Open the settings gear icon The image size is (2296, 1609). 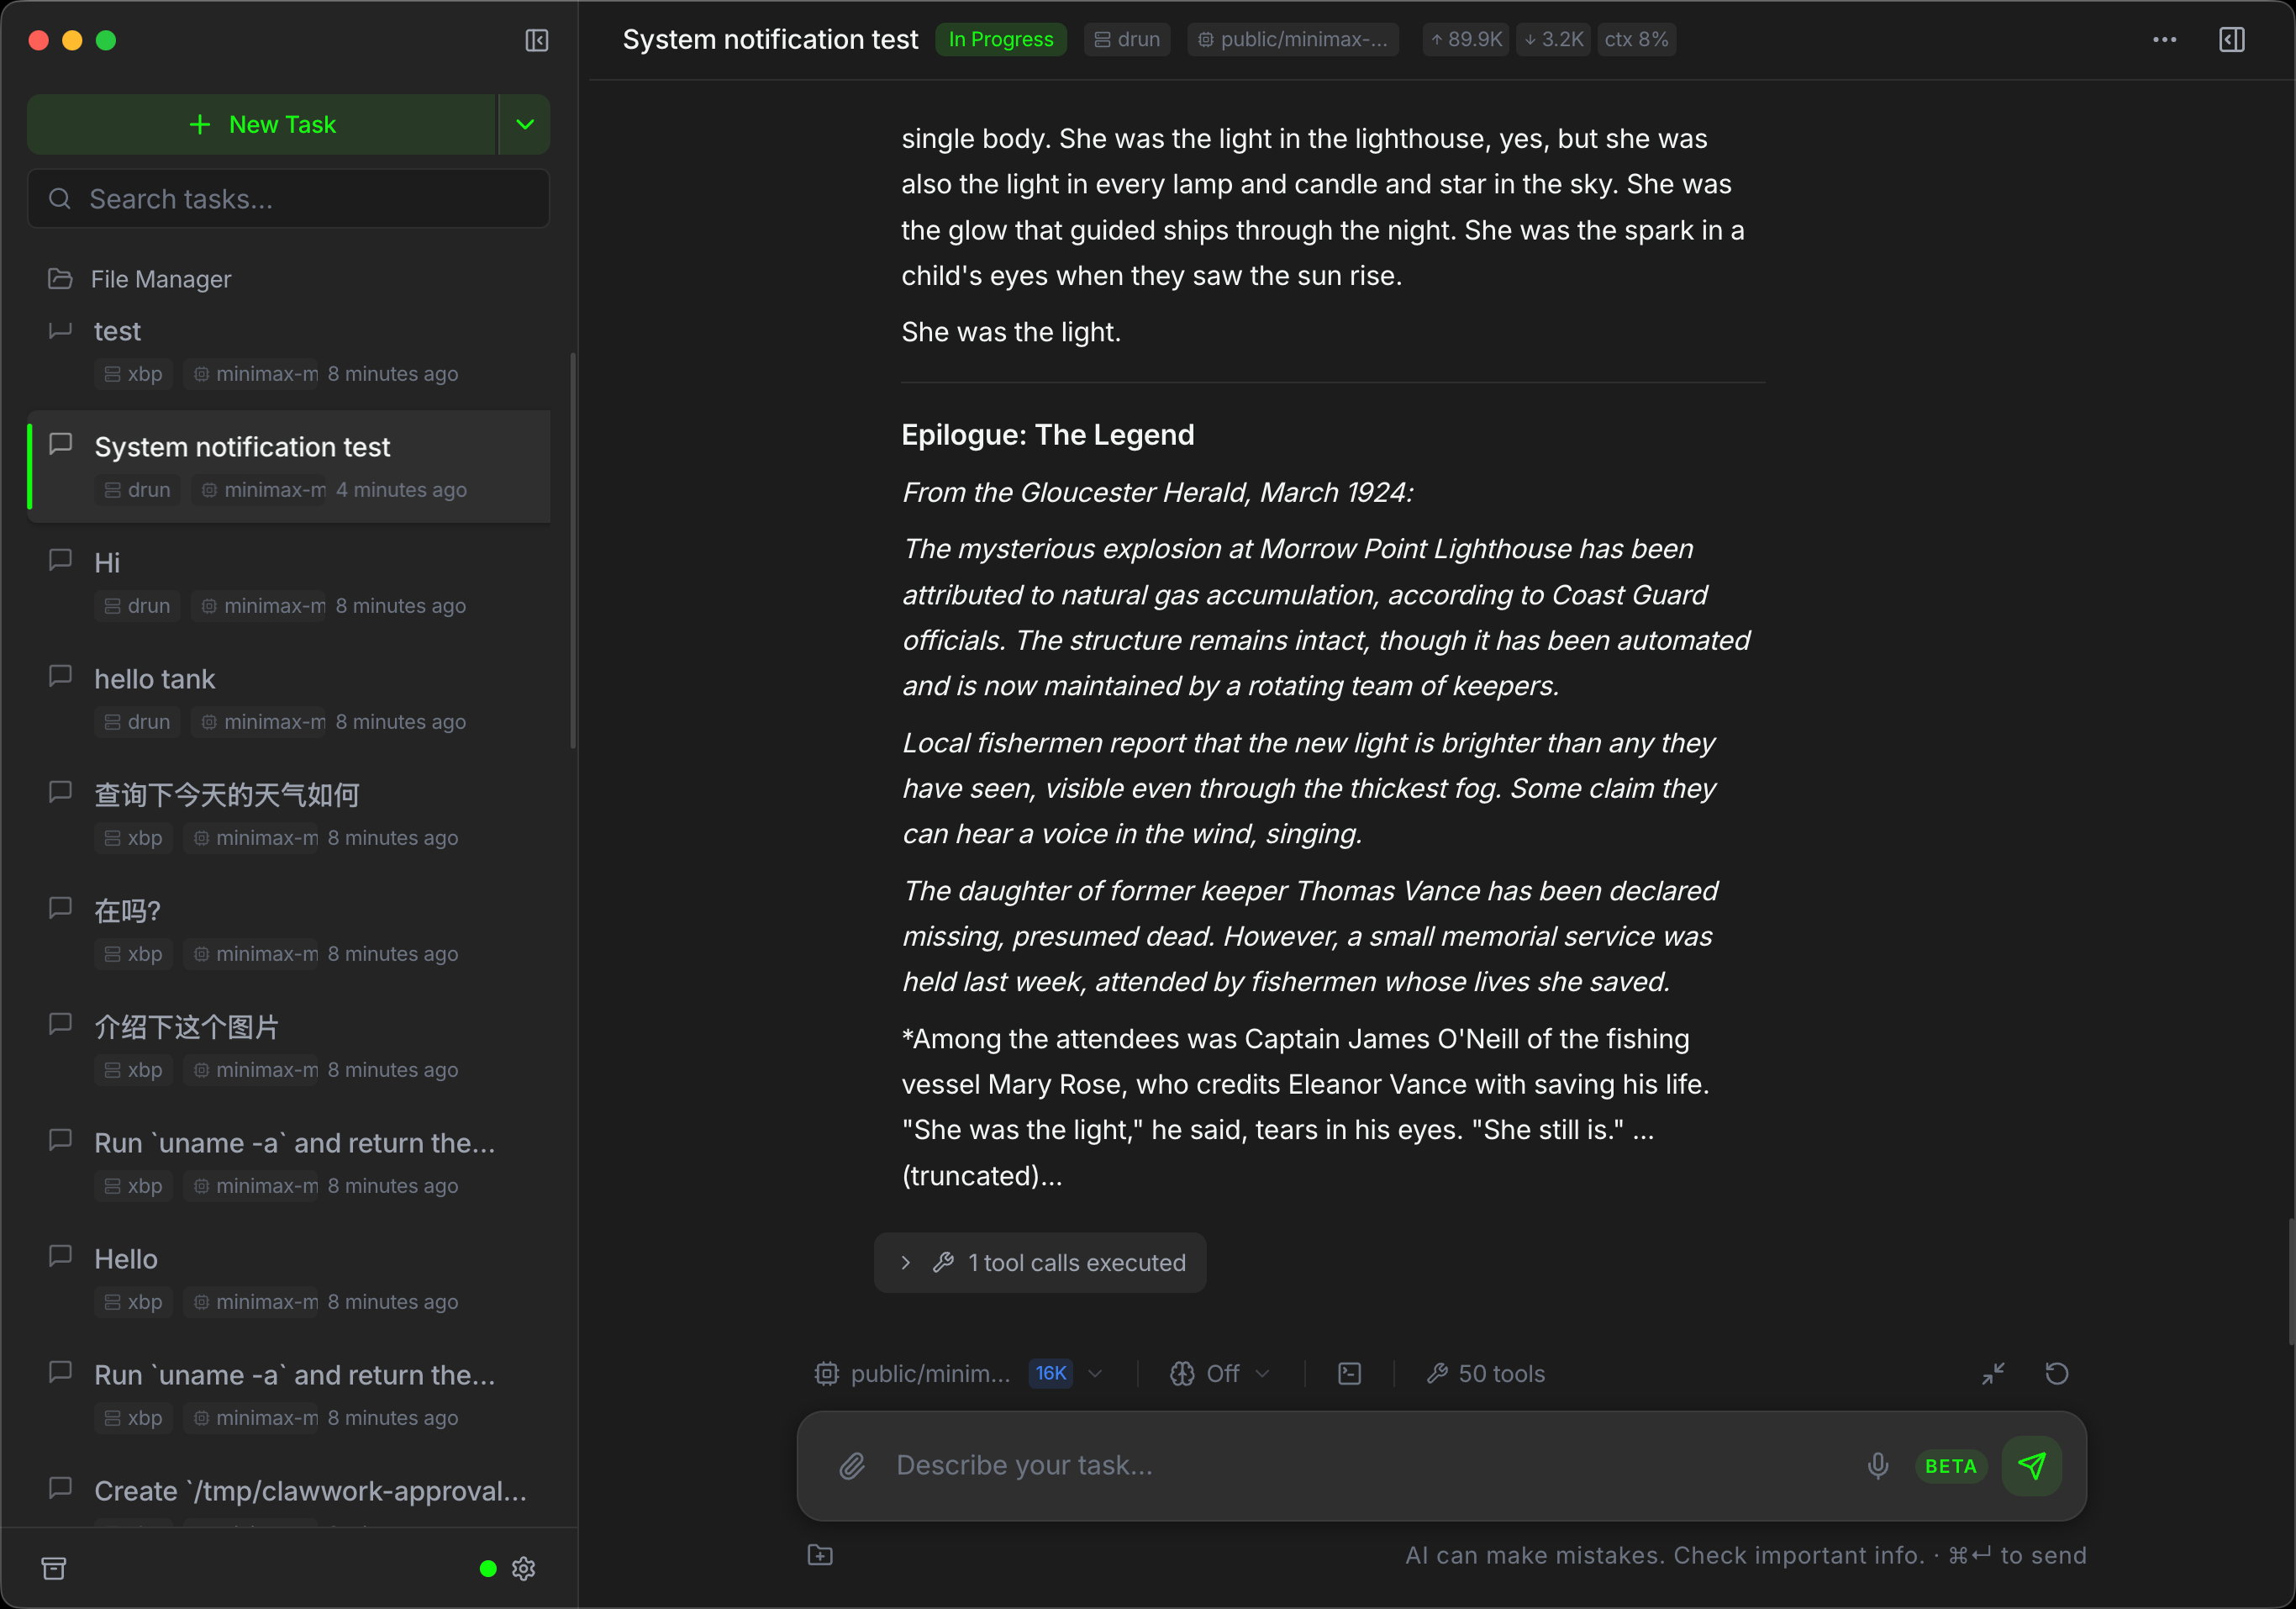tap(523, 1568)
